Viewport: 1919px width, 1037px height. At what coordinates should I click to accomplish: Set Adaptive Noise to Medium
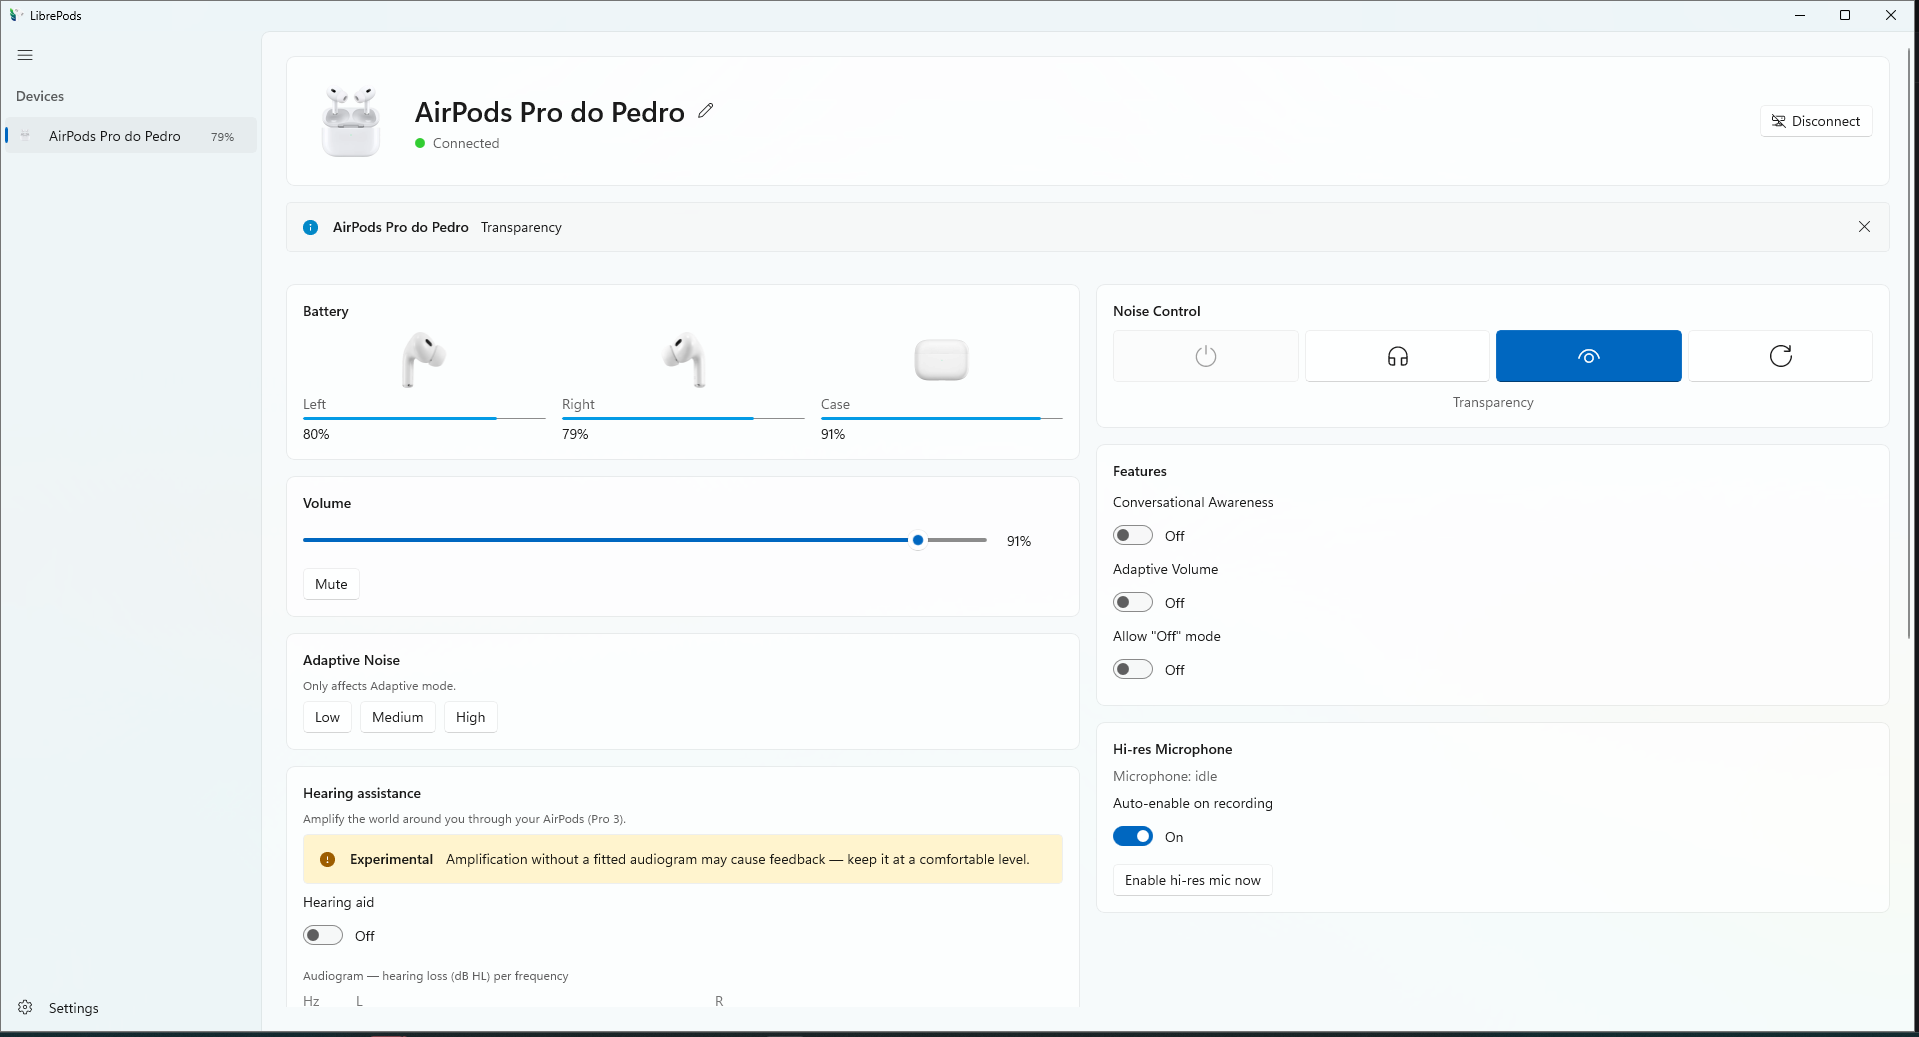pos(398,717)
